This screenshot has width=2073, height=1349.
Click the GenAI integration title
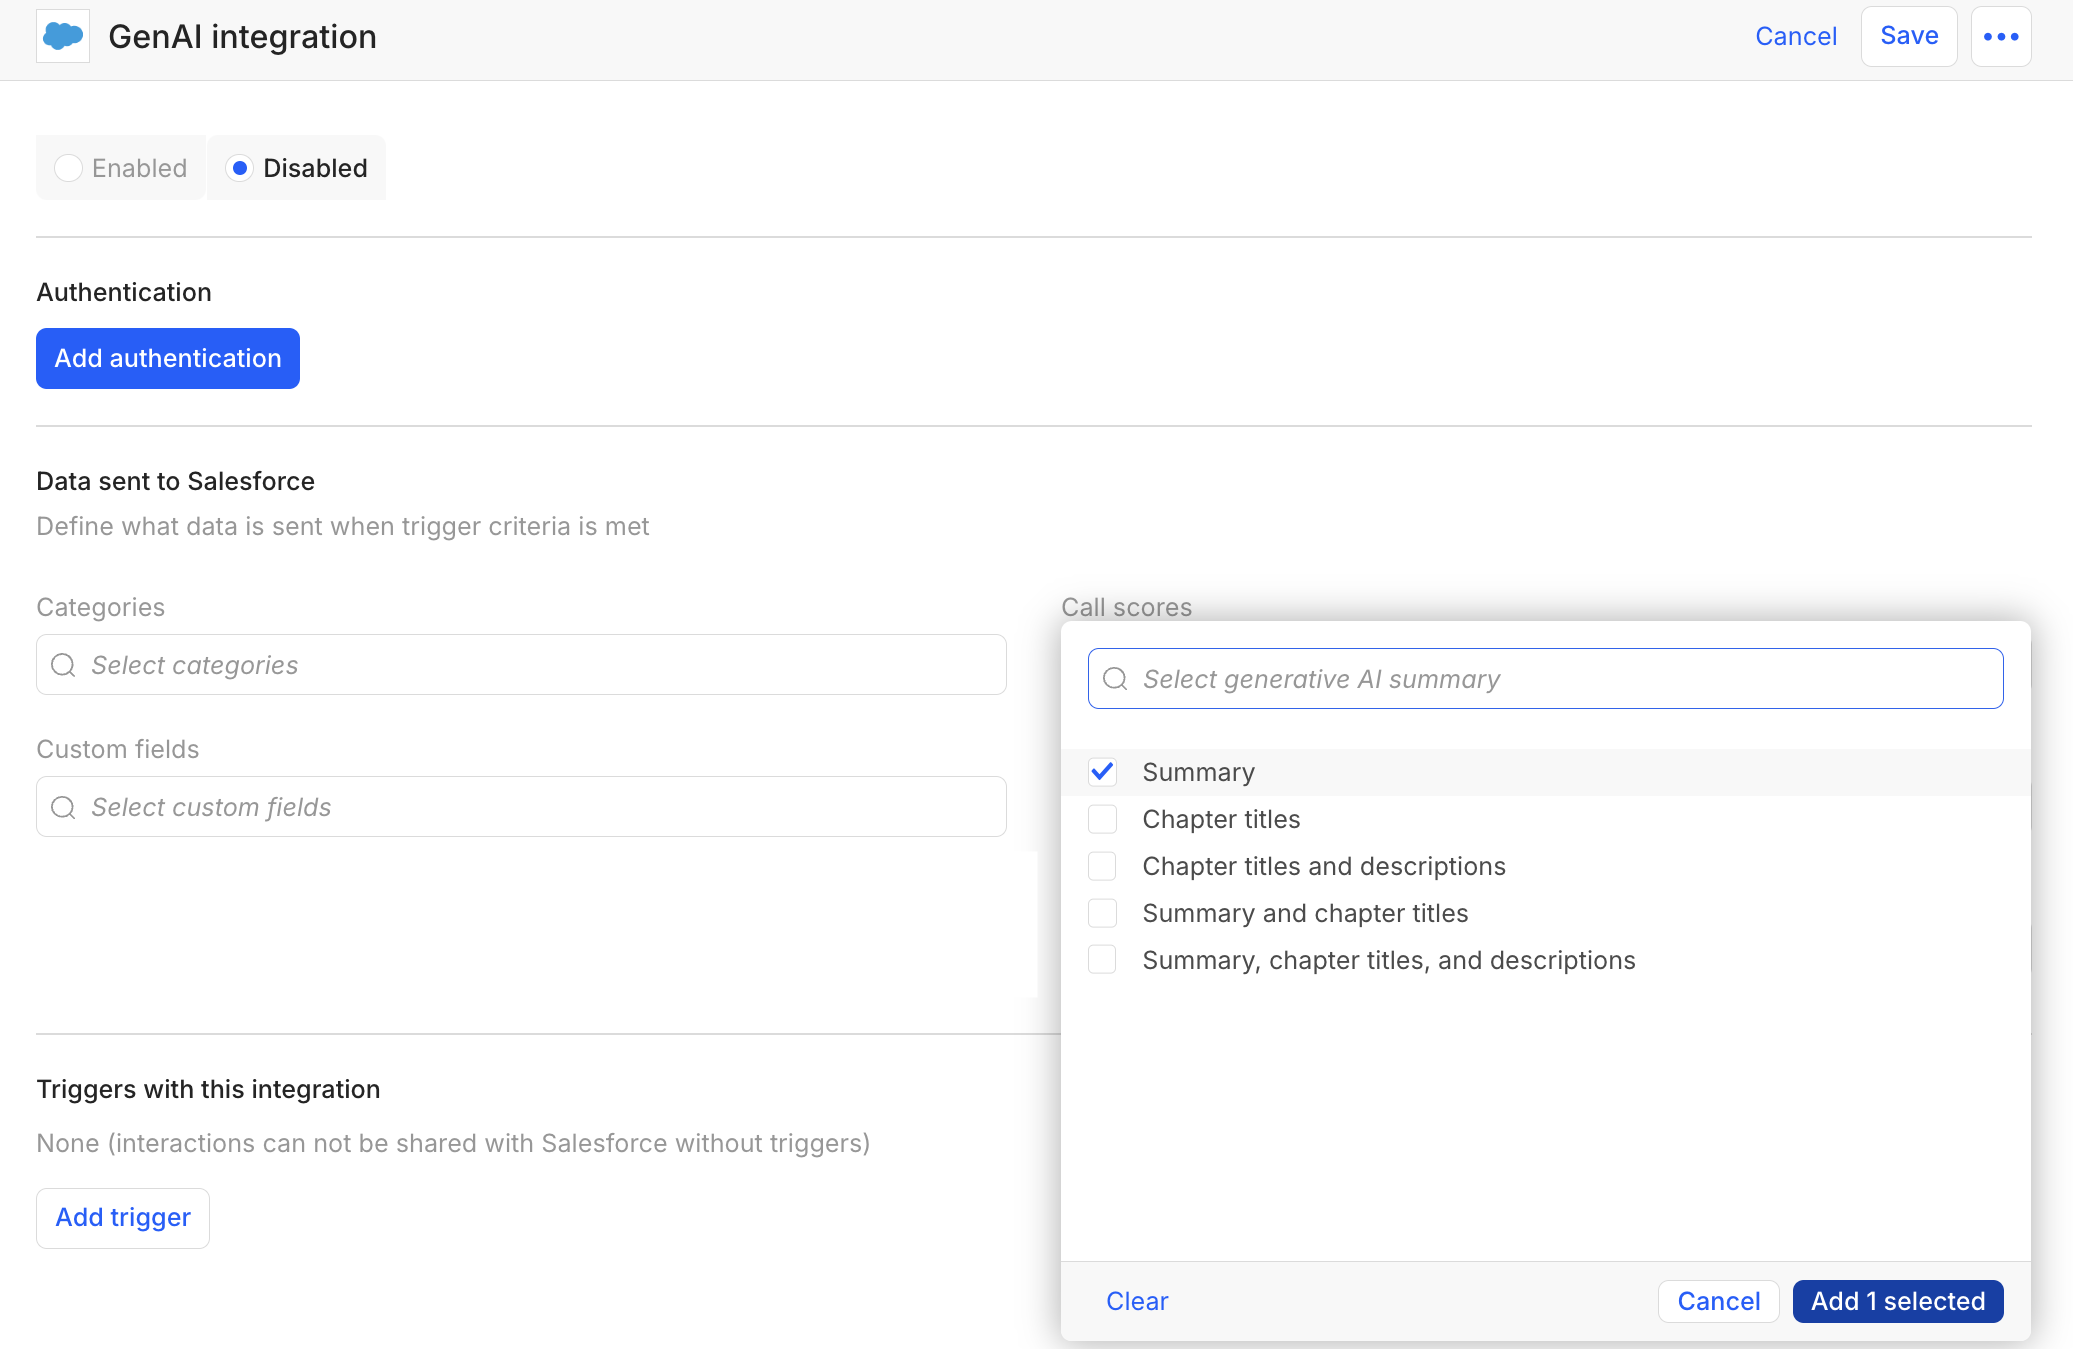pyautogui.click(x=243, y=37)
